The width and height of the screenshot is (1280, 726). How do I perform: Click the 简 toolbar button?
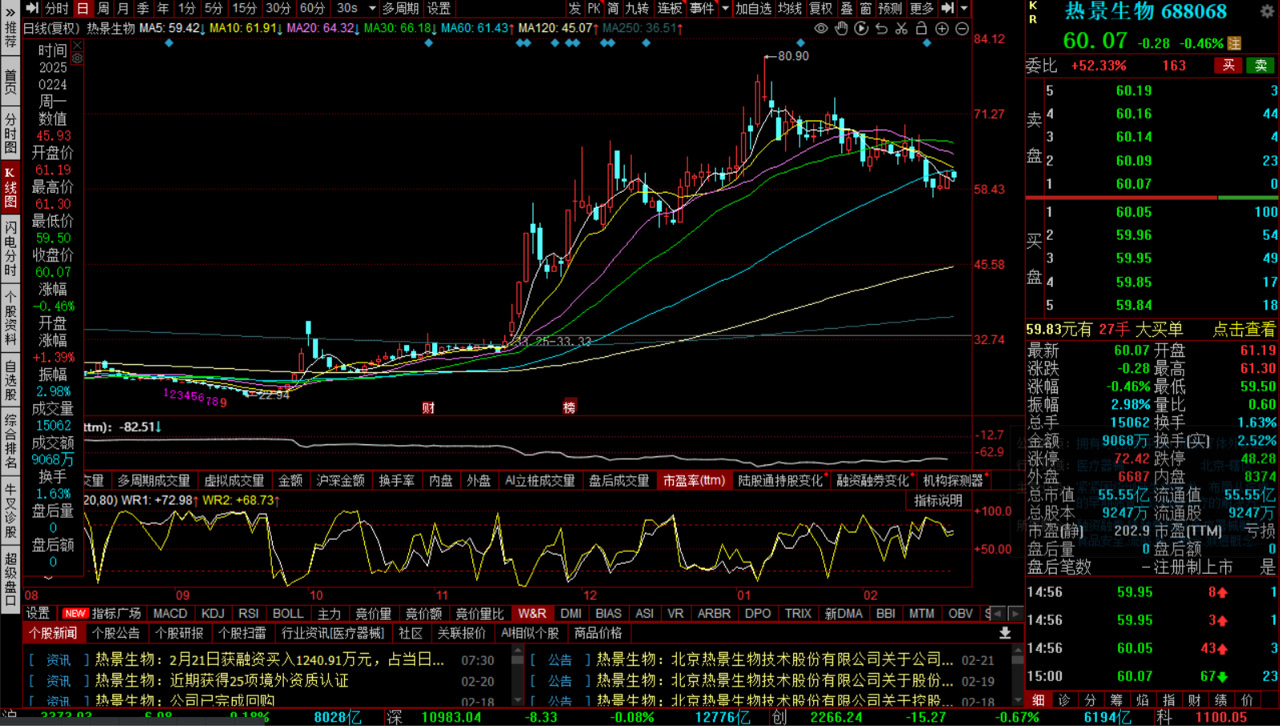pos(613,8)
